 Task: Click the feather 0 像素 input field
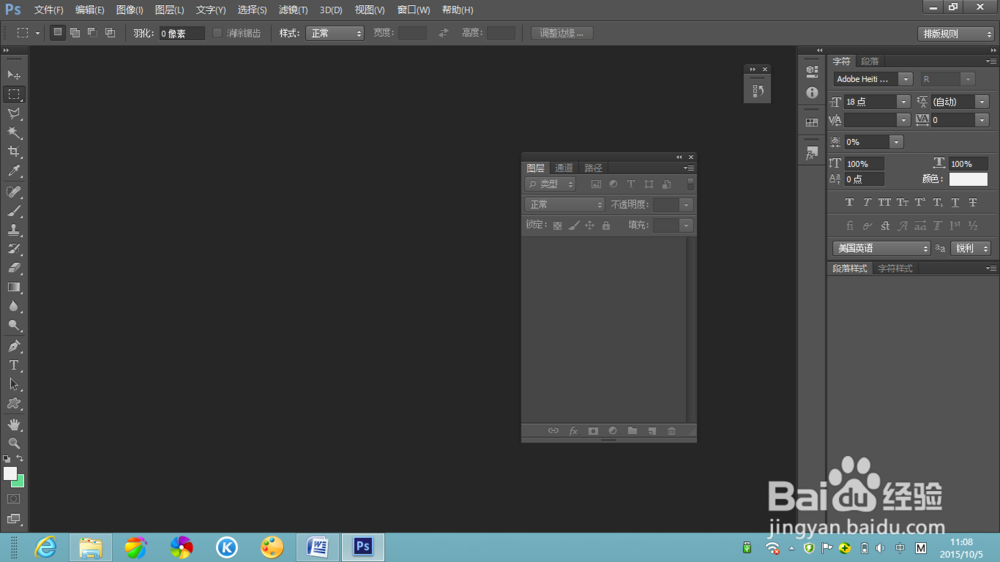181,33
